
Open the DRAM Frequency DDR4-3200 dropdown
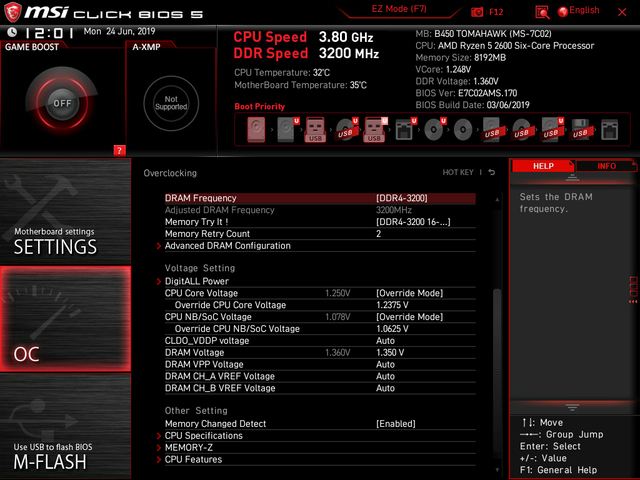[x=402, y=198]
